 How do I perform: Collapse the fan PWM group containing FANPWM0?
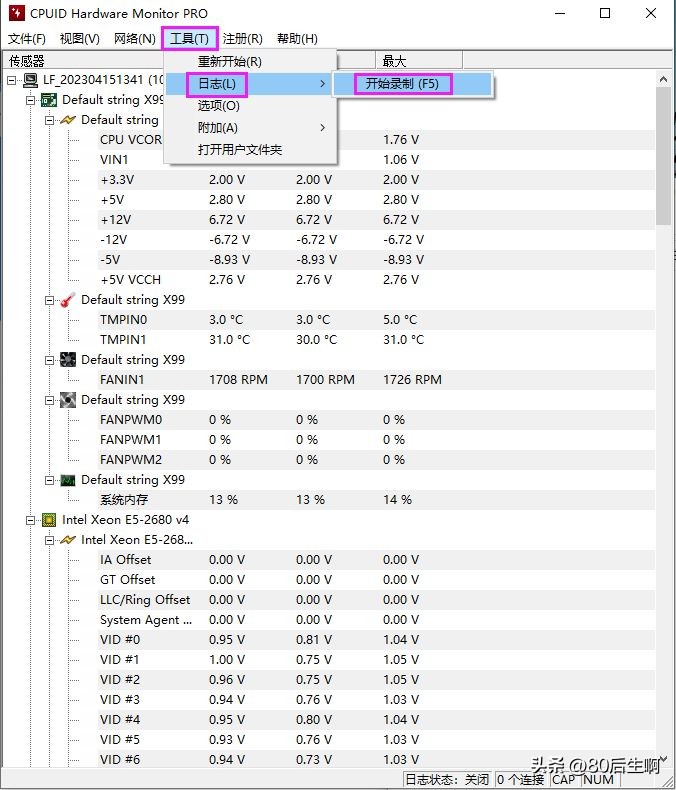49,400
